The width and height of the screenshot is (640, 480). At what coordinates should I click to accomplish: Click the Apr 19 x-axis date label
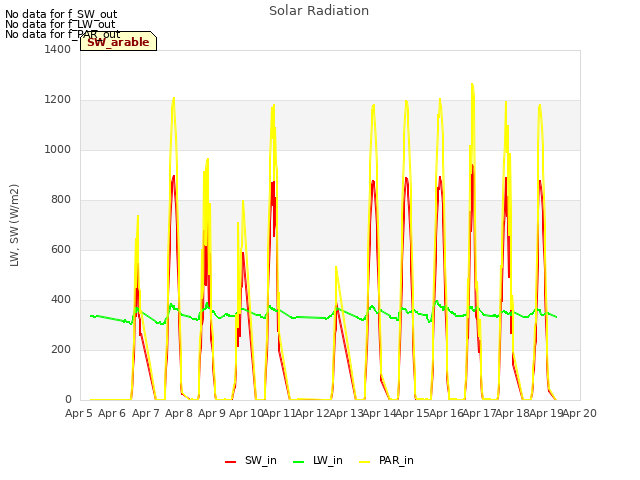pyautogui.click(x=546, y=413)
